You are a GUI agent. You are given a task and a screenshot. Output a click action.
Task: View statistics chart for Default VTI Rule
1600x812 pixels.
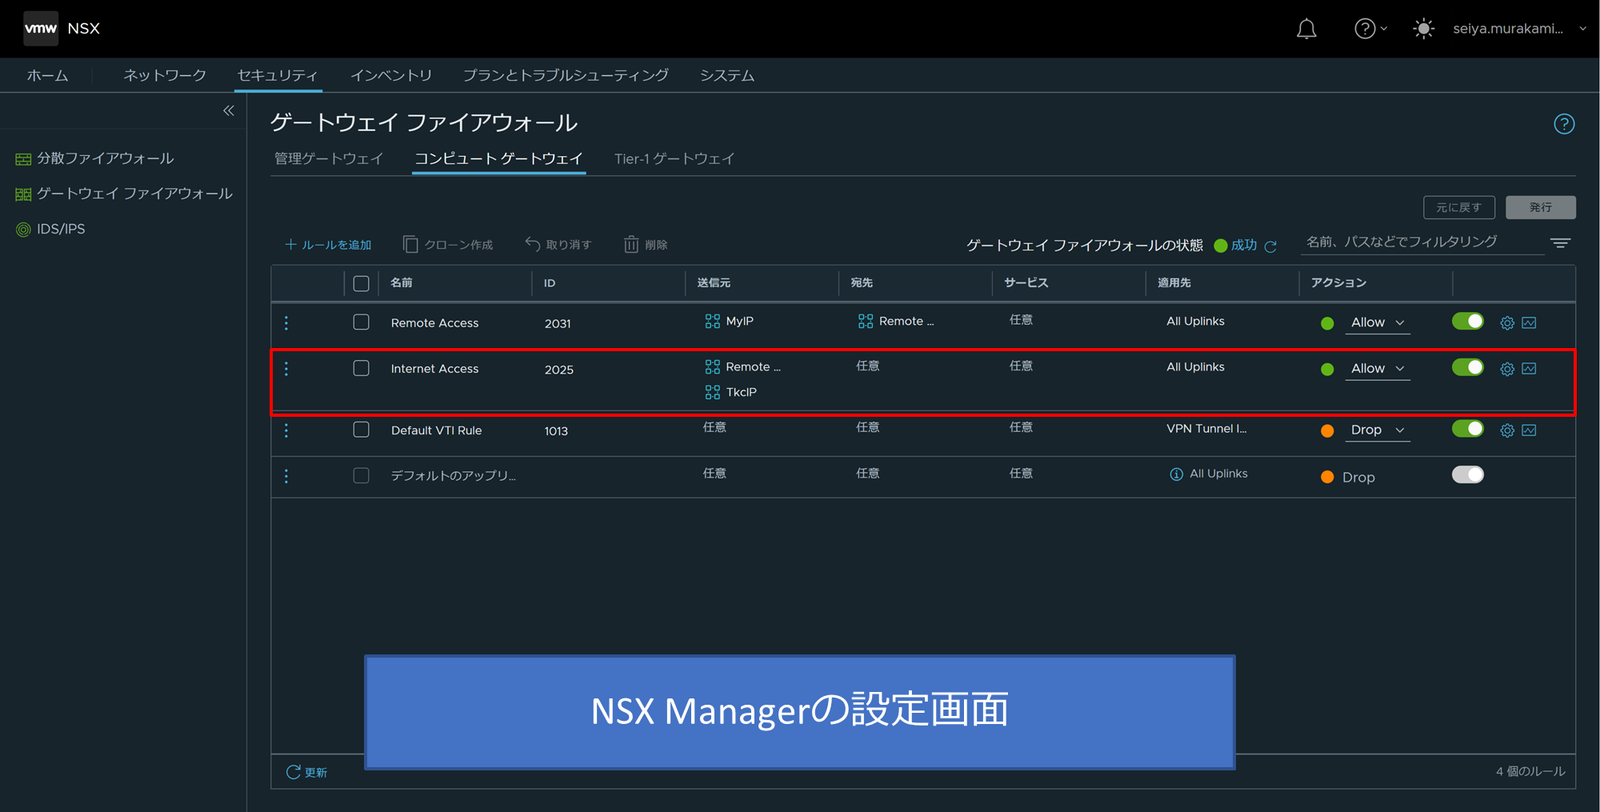pos(1529,430)
